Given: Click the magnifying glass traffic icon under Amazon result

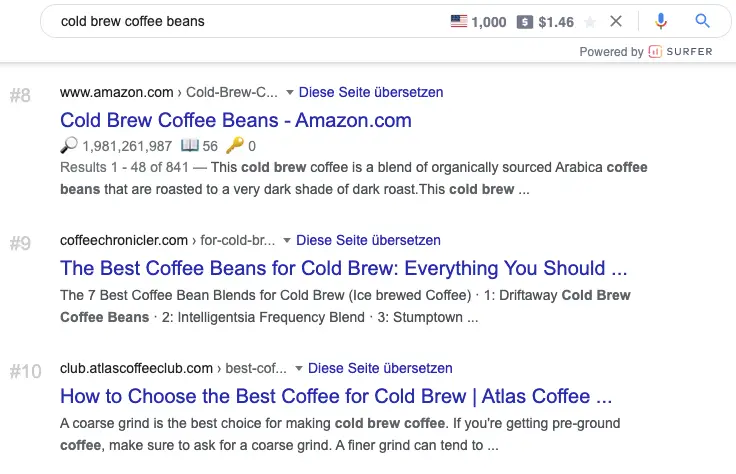Looking at the screenshot, I should [69, 145].
